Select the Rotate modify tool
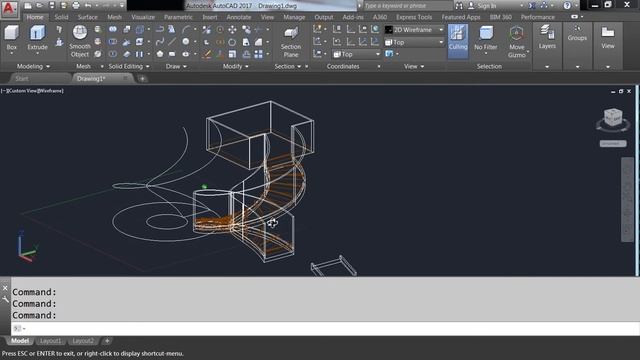Viewport: 640px width, 360px height. tap(232, 42)
